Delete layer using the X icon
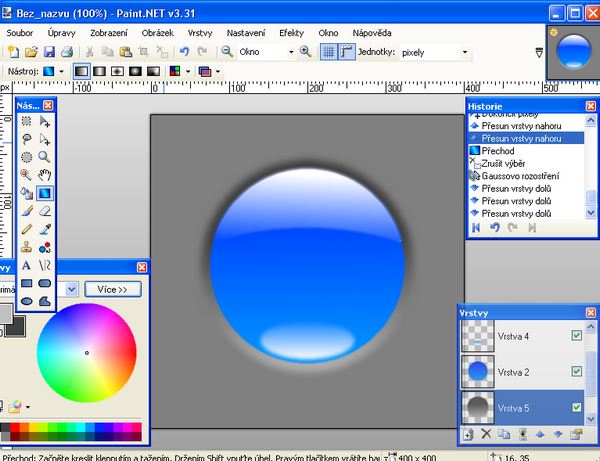 487,435
